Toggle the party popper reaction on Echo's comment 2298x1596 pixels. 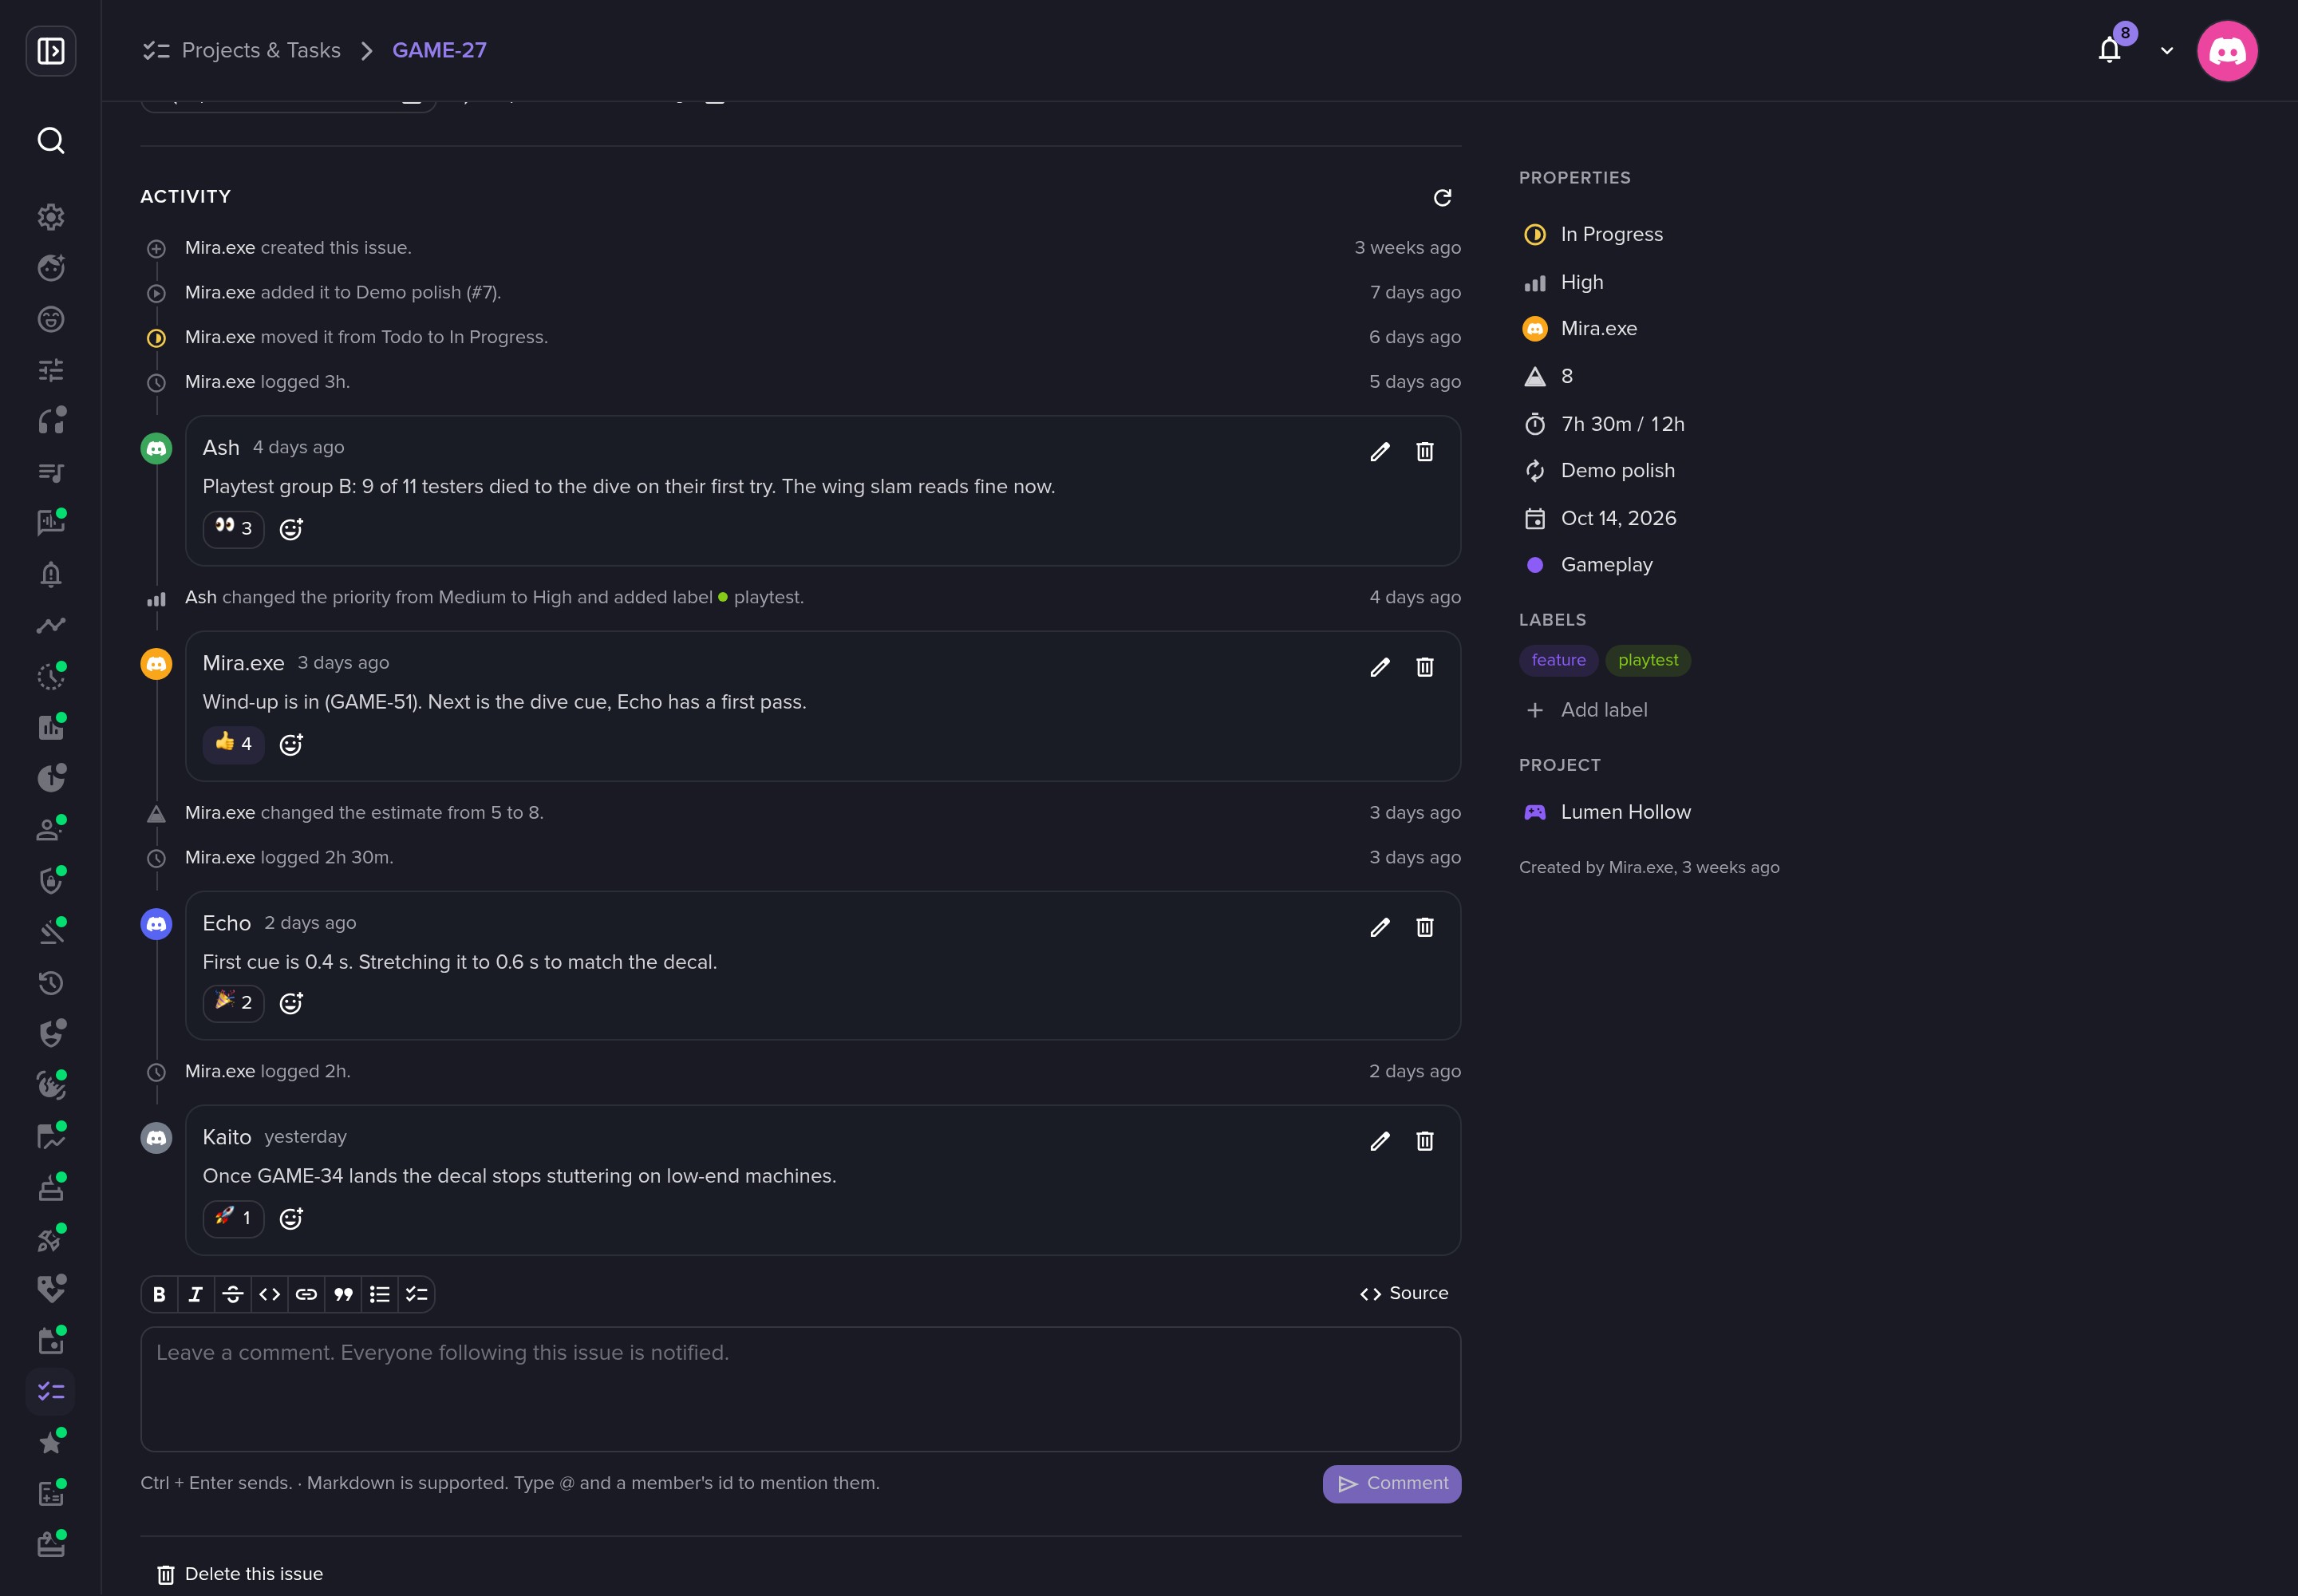point(233,1003)
